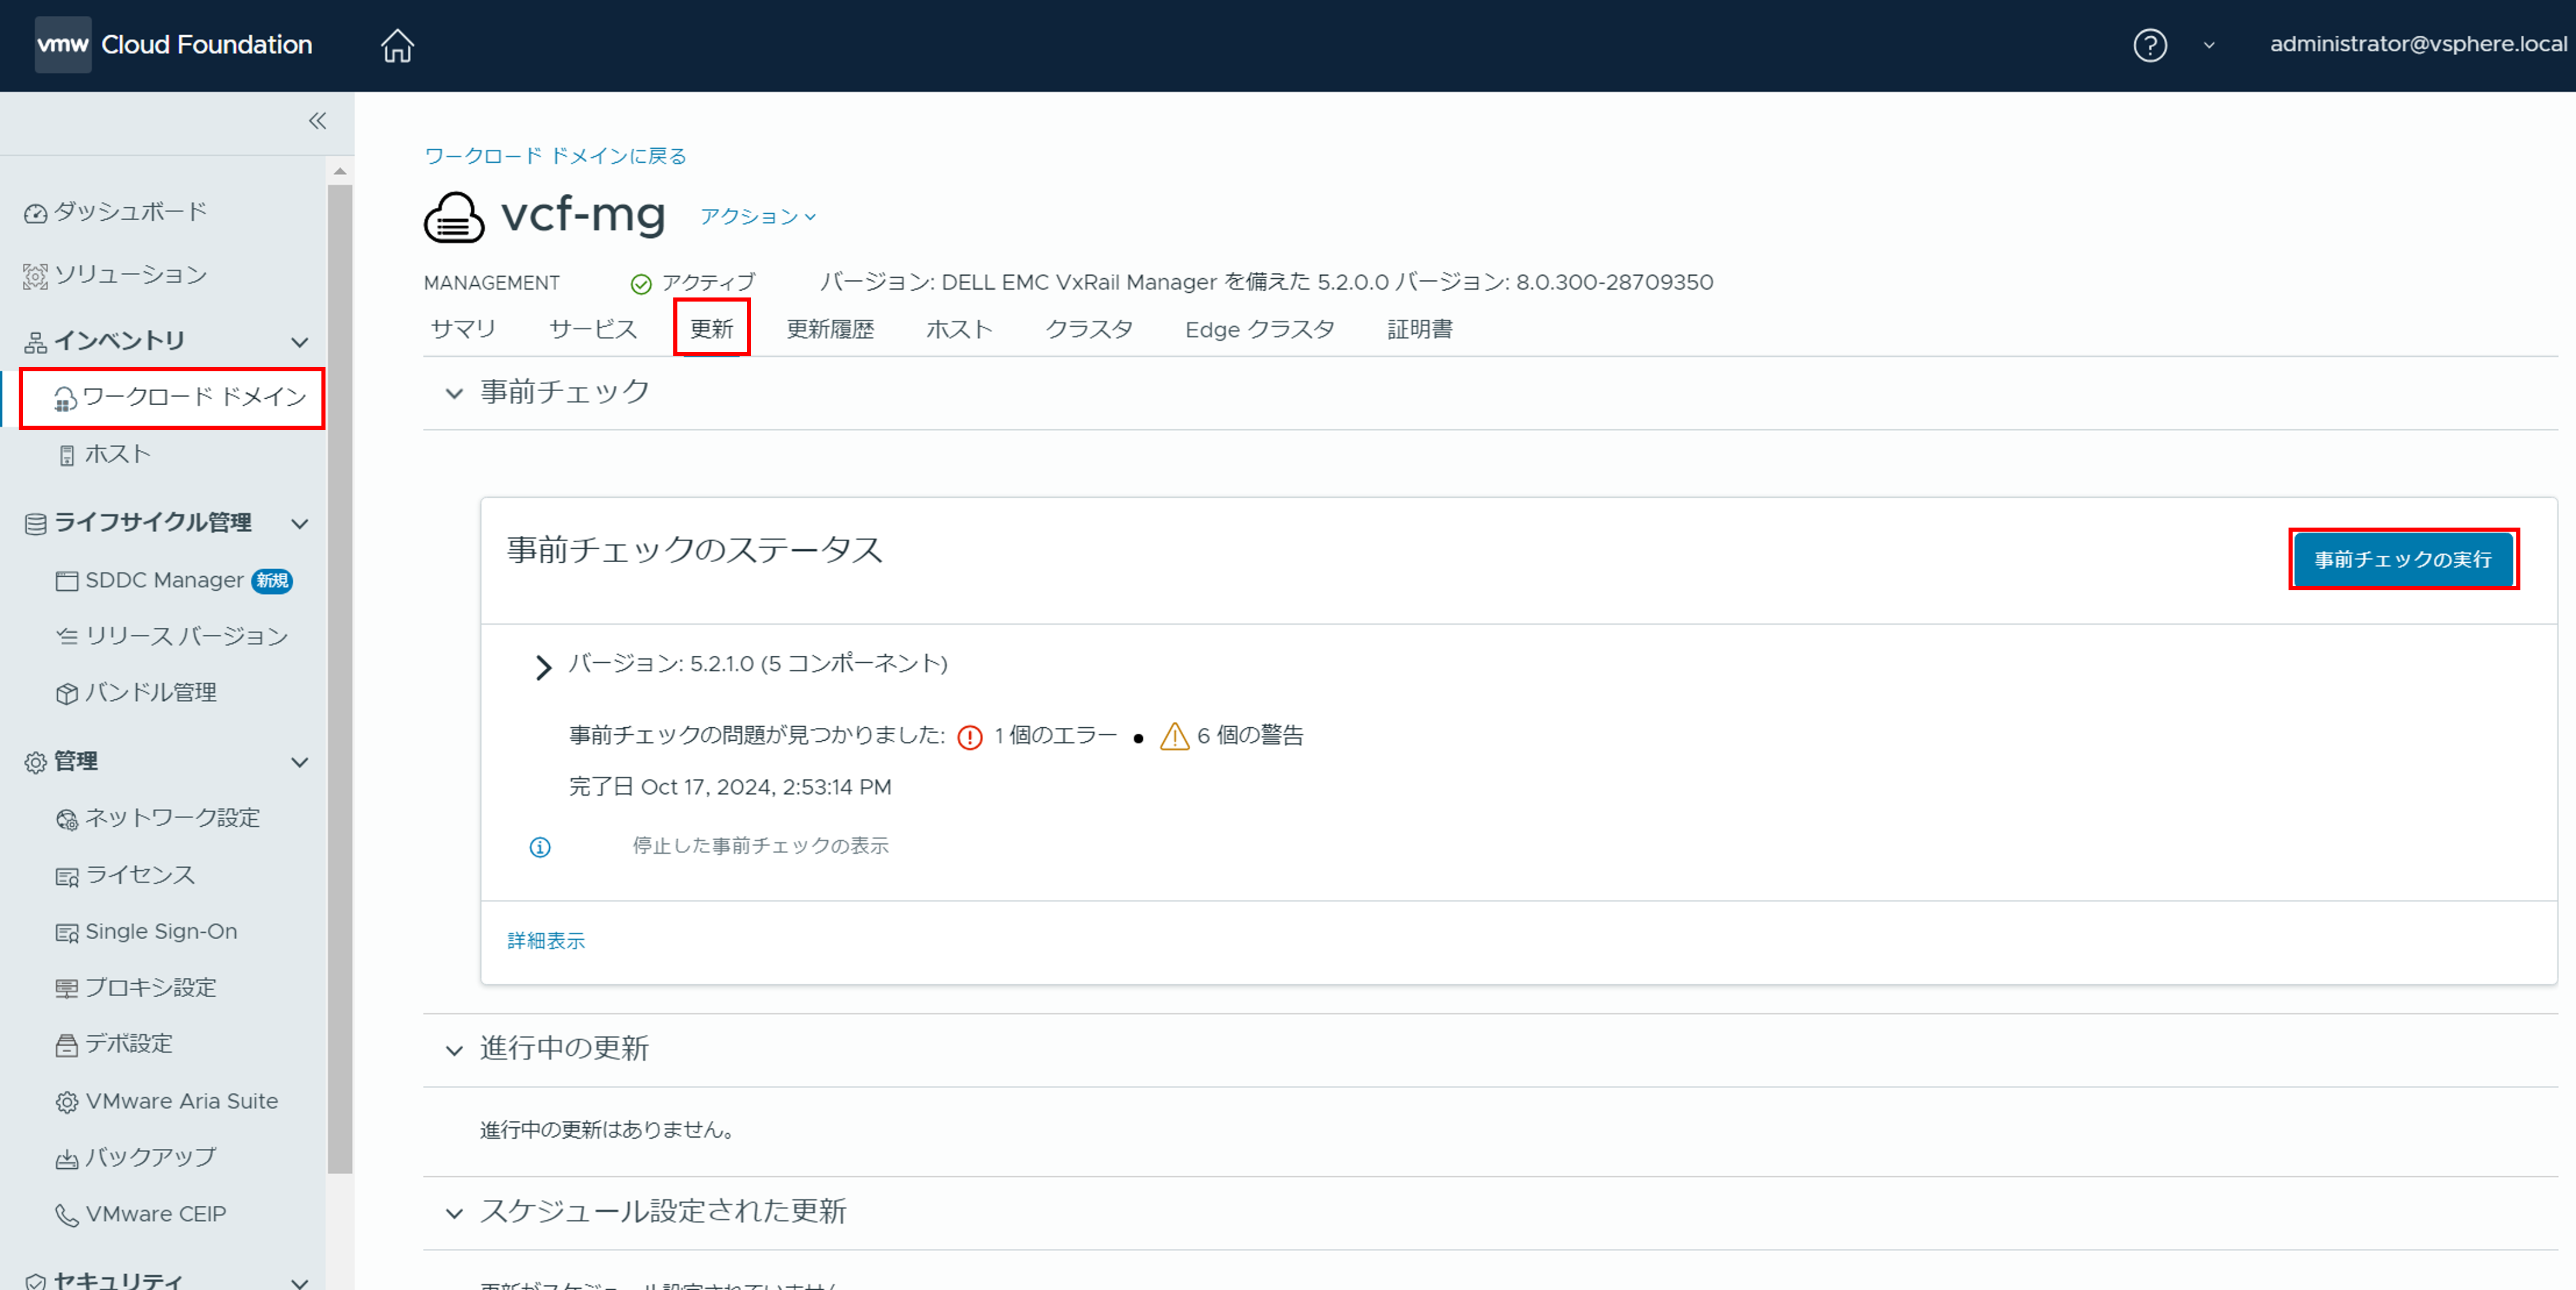The width and height of the screenshot is (2576, 1290).
Task: Click the 停止した事前チェックの表示 info icon
Action: click(540, 847)
